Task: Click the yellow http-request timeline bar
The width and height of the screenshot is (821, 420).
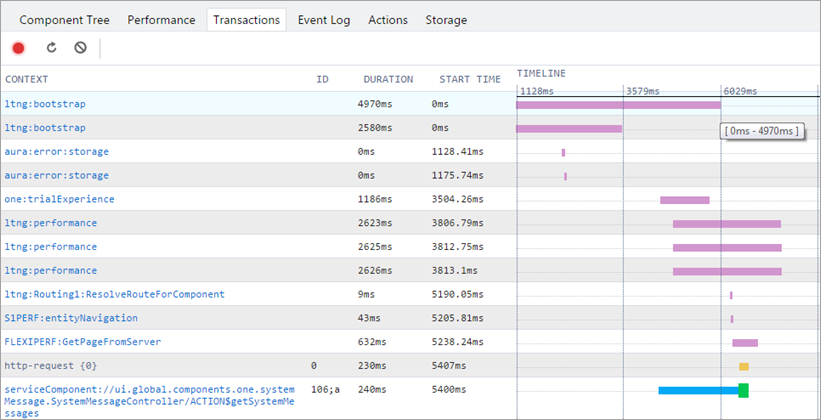Action: click(x=744, y=367)
